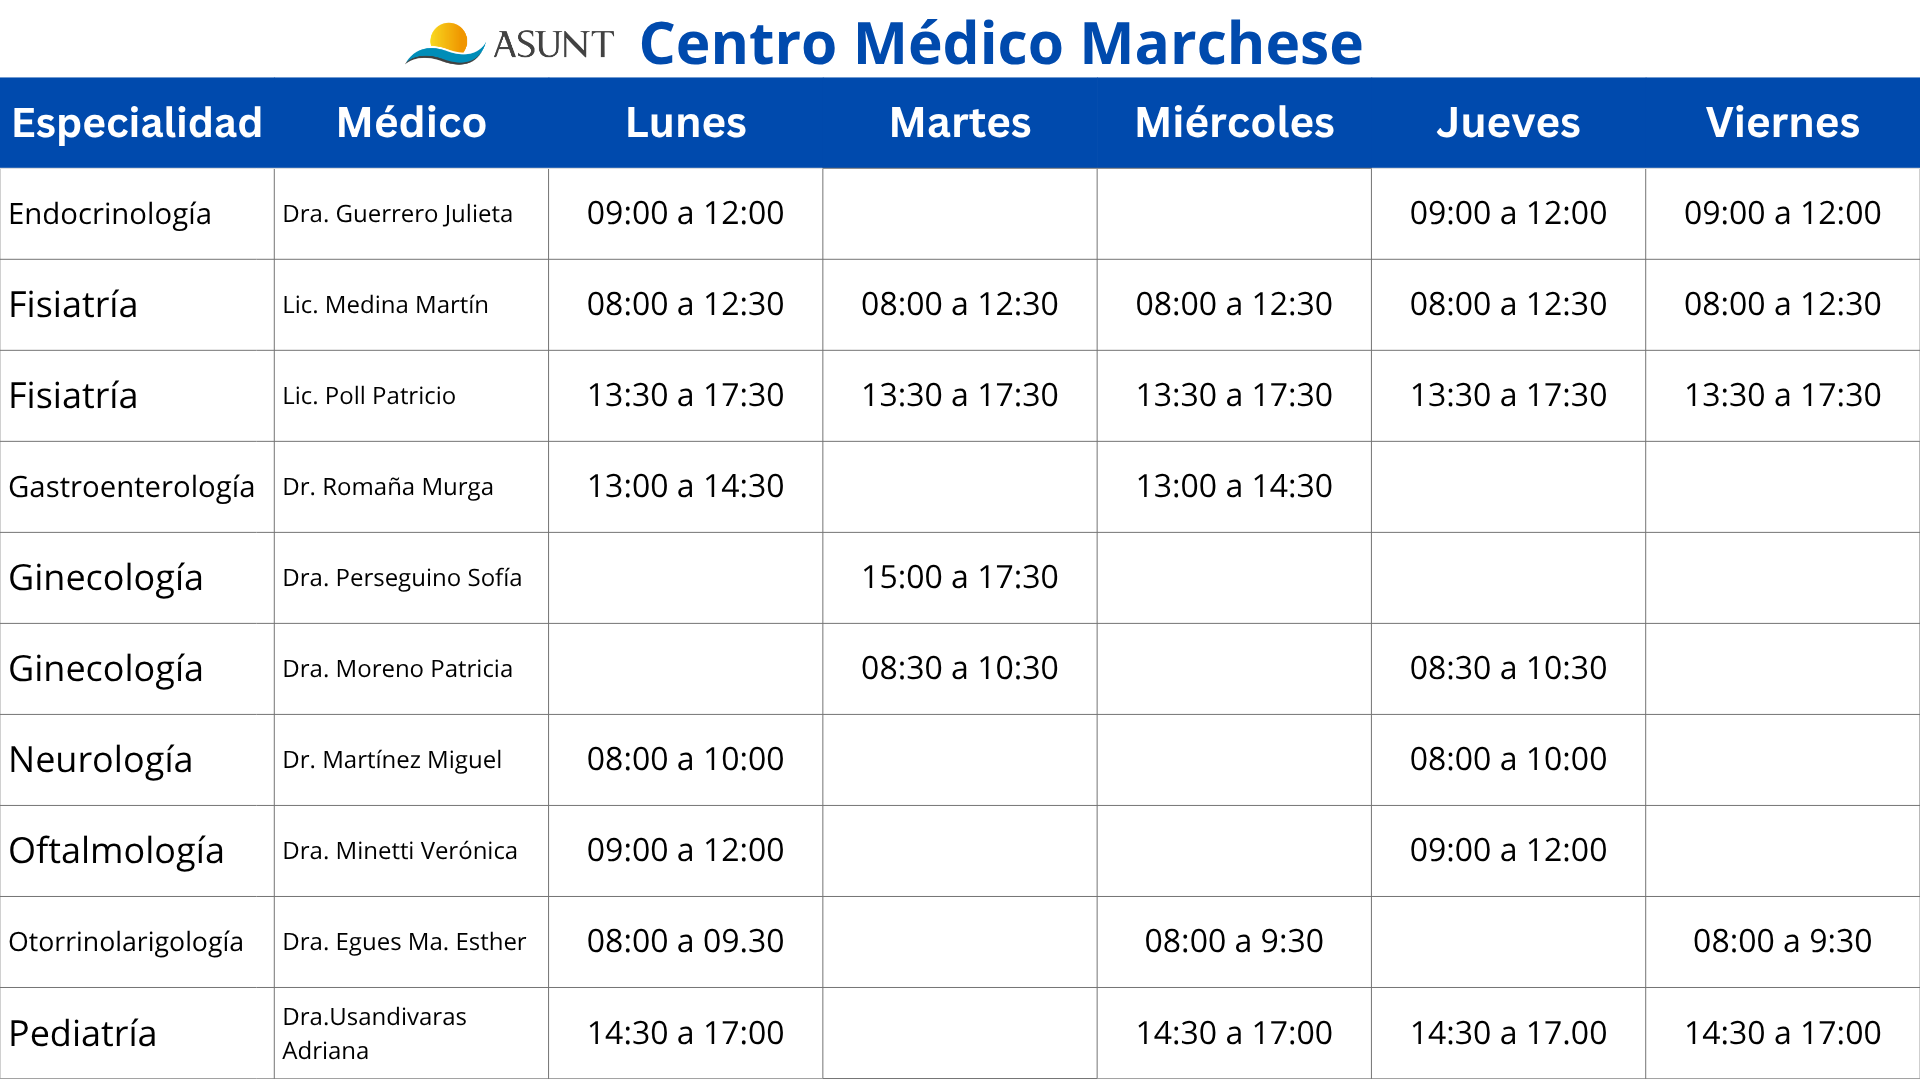
Task: Select the Especialidad column header
Action: coord(137,123)
